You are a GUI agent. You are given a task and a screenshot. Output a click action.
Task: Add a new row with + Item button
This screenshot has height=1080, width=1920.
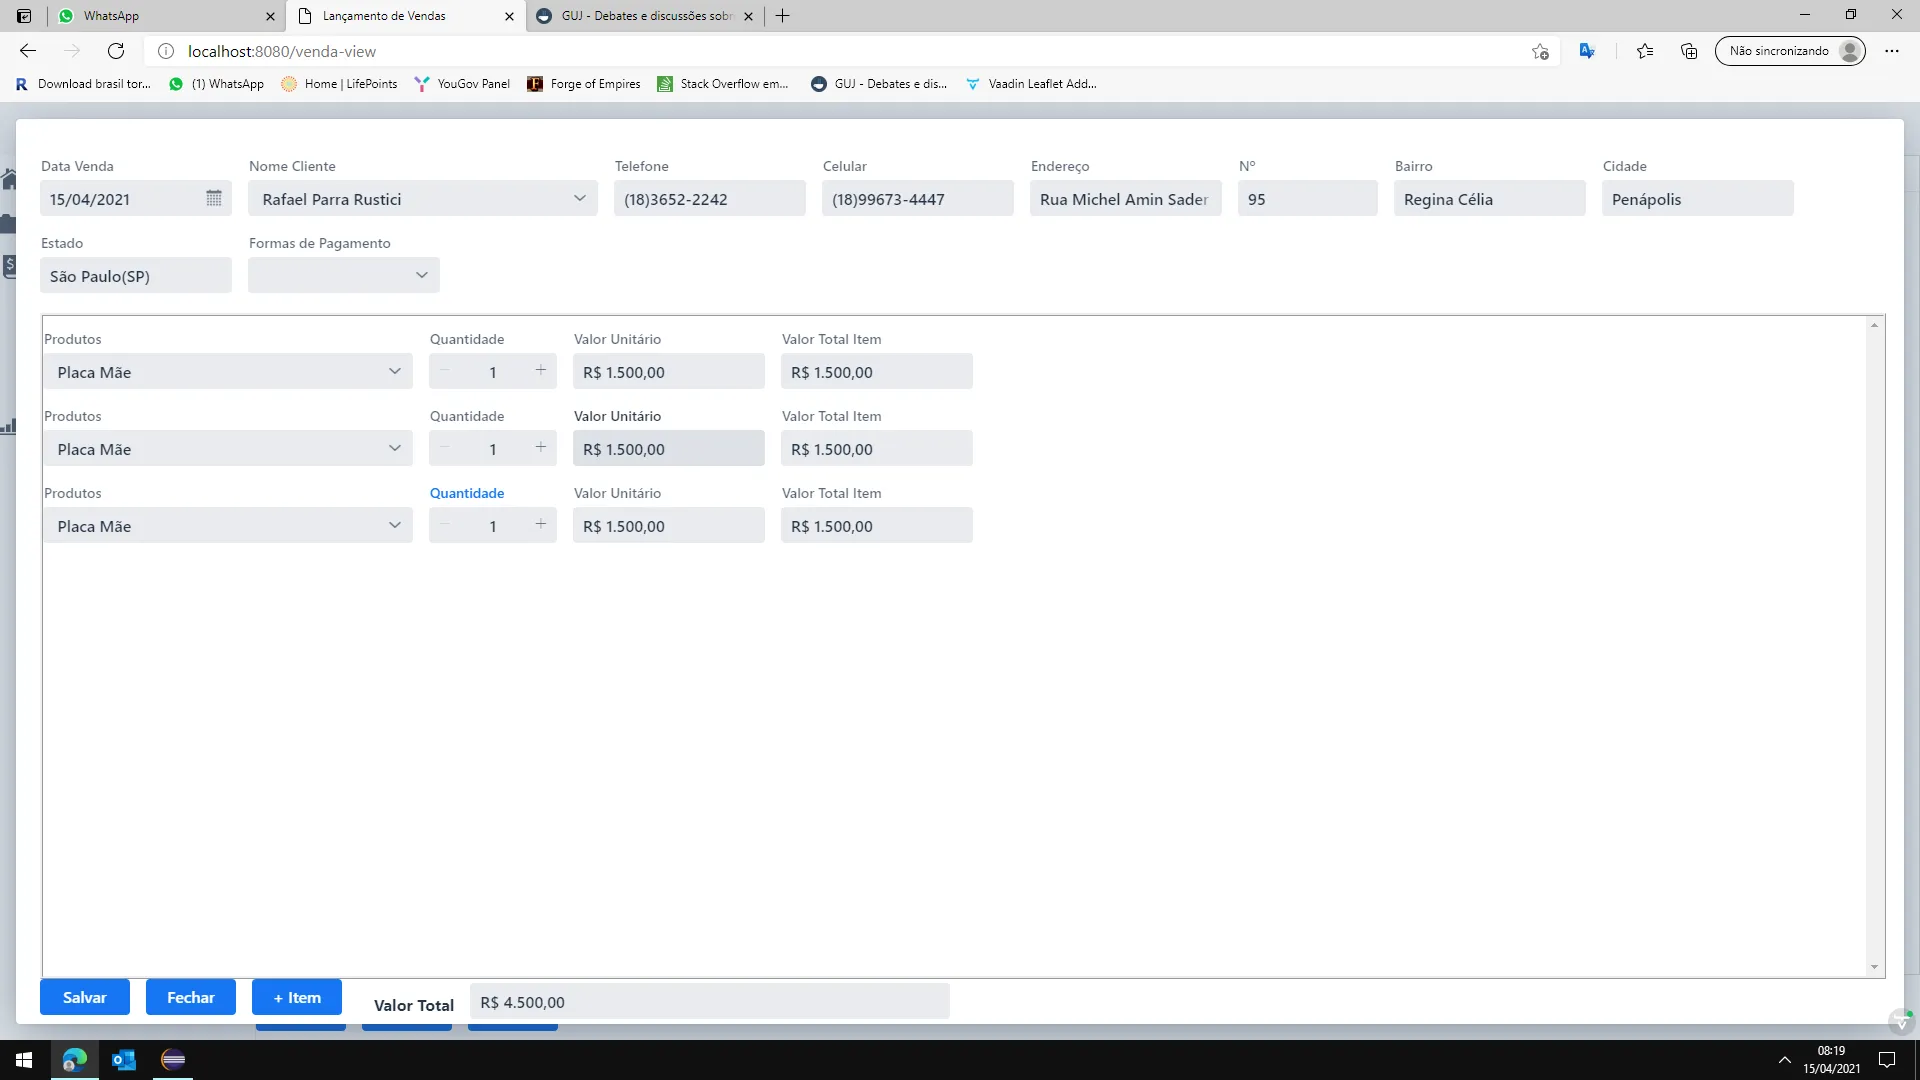[x=297, y=997]
